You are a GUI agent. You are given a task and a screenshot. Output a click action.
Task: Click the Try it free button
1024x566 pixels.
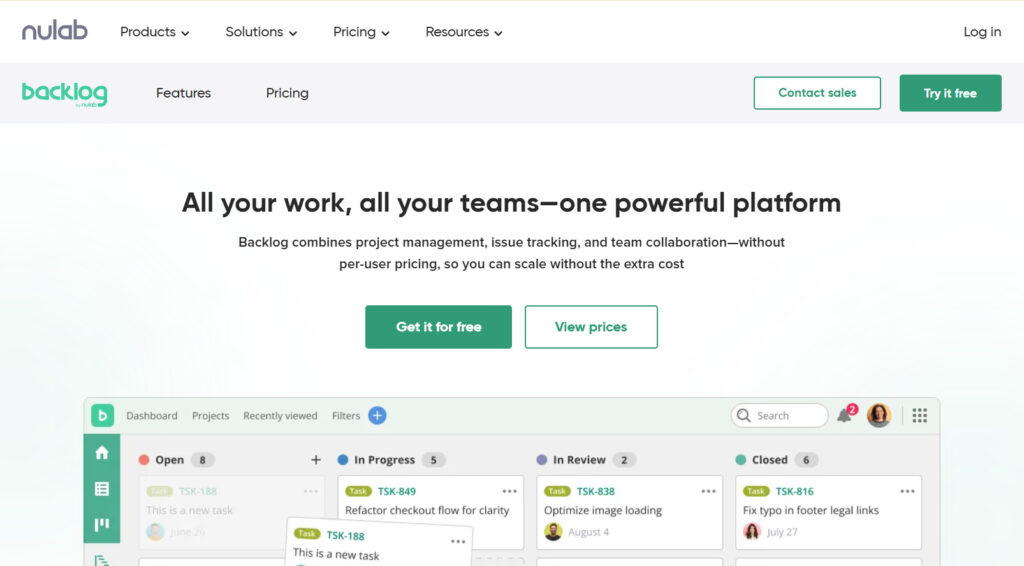950,93
